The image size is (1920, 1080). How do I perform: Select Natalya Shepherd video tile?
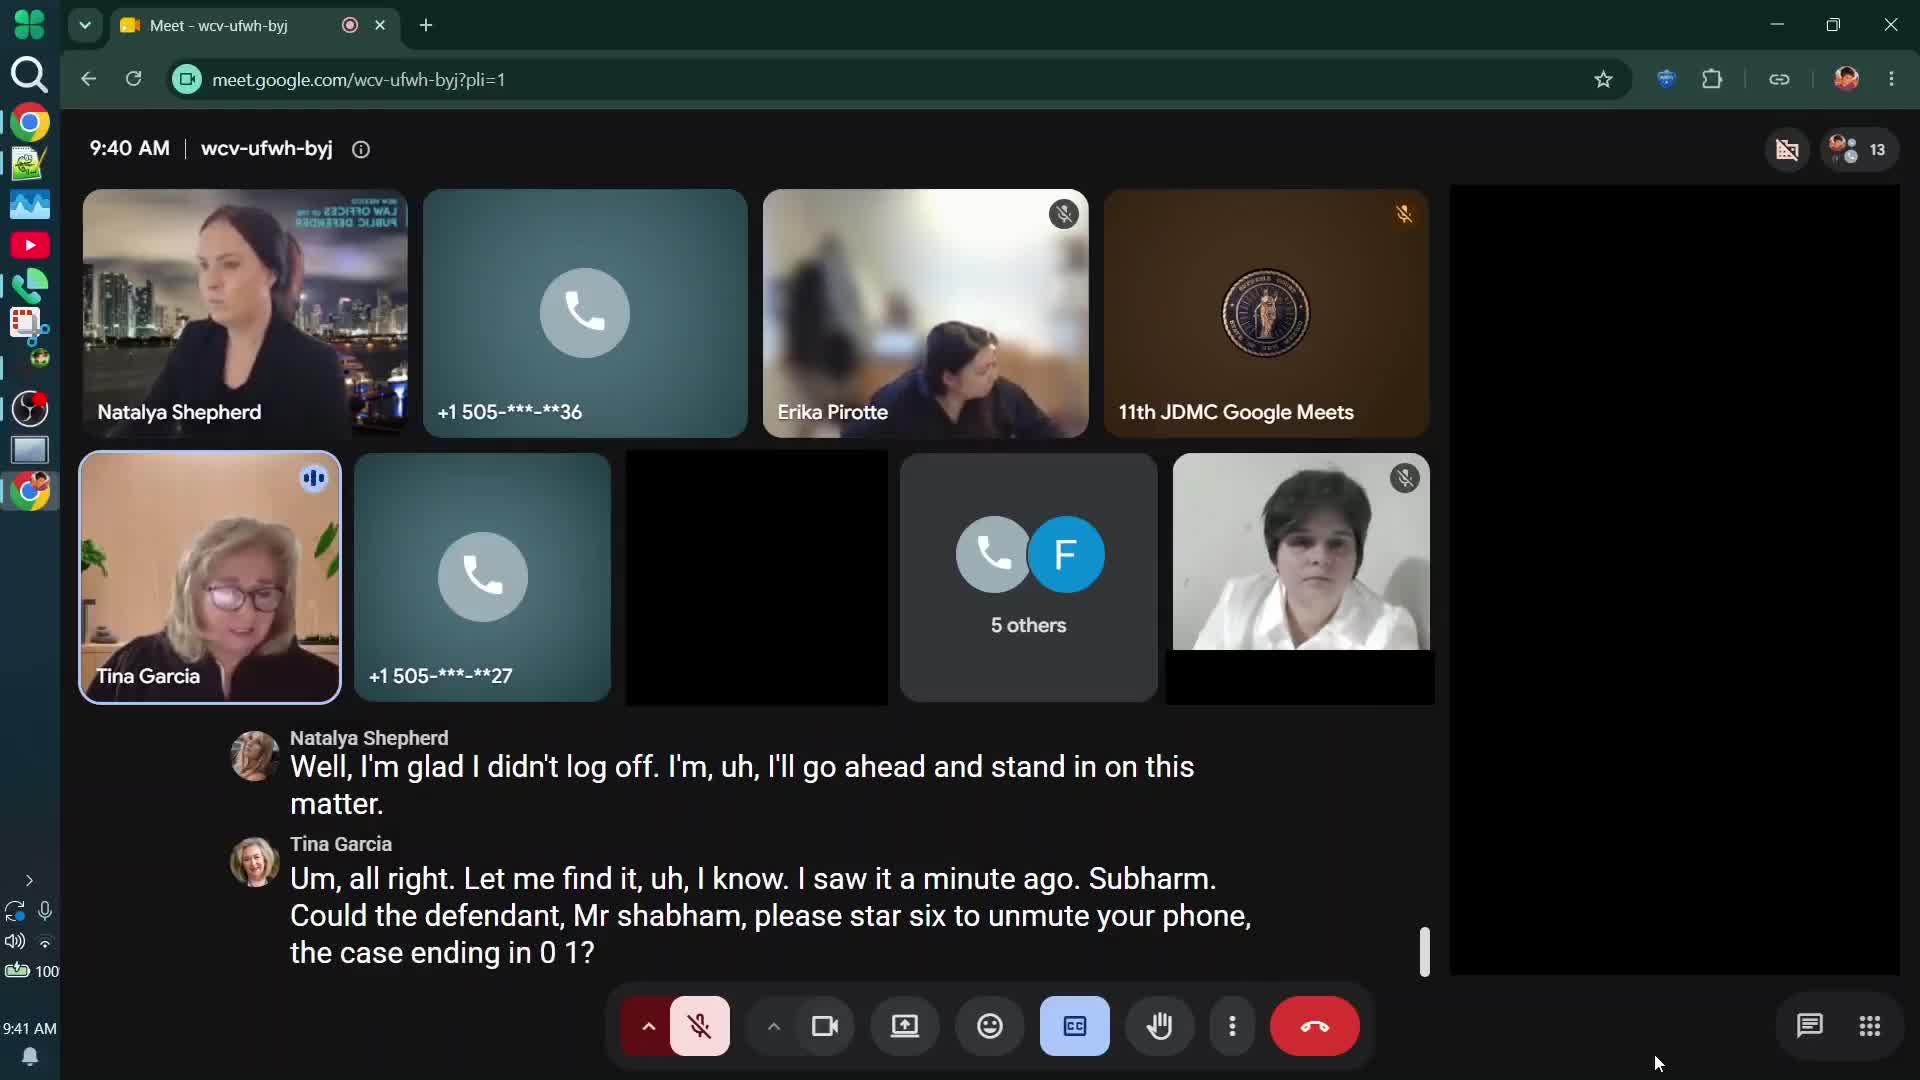point(245,313)
